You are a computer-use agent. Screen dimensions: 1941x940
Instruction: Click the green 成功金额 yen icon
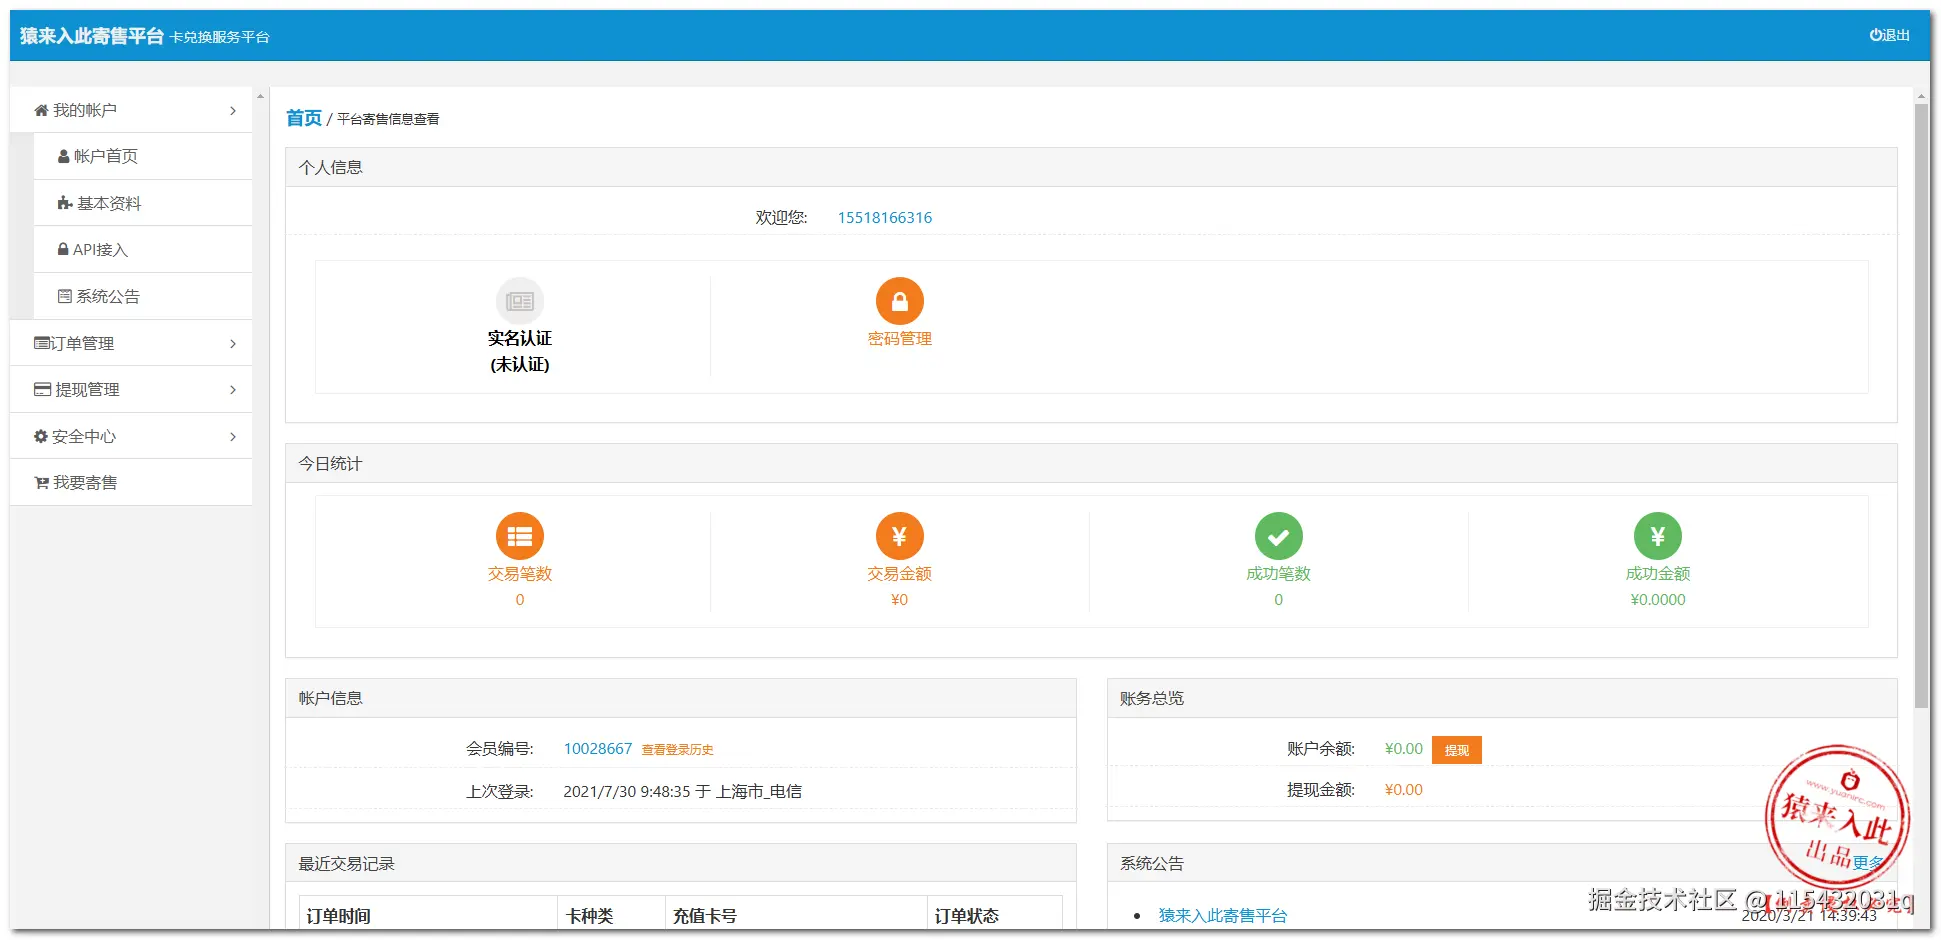1658,536
